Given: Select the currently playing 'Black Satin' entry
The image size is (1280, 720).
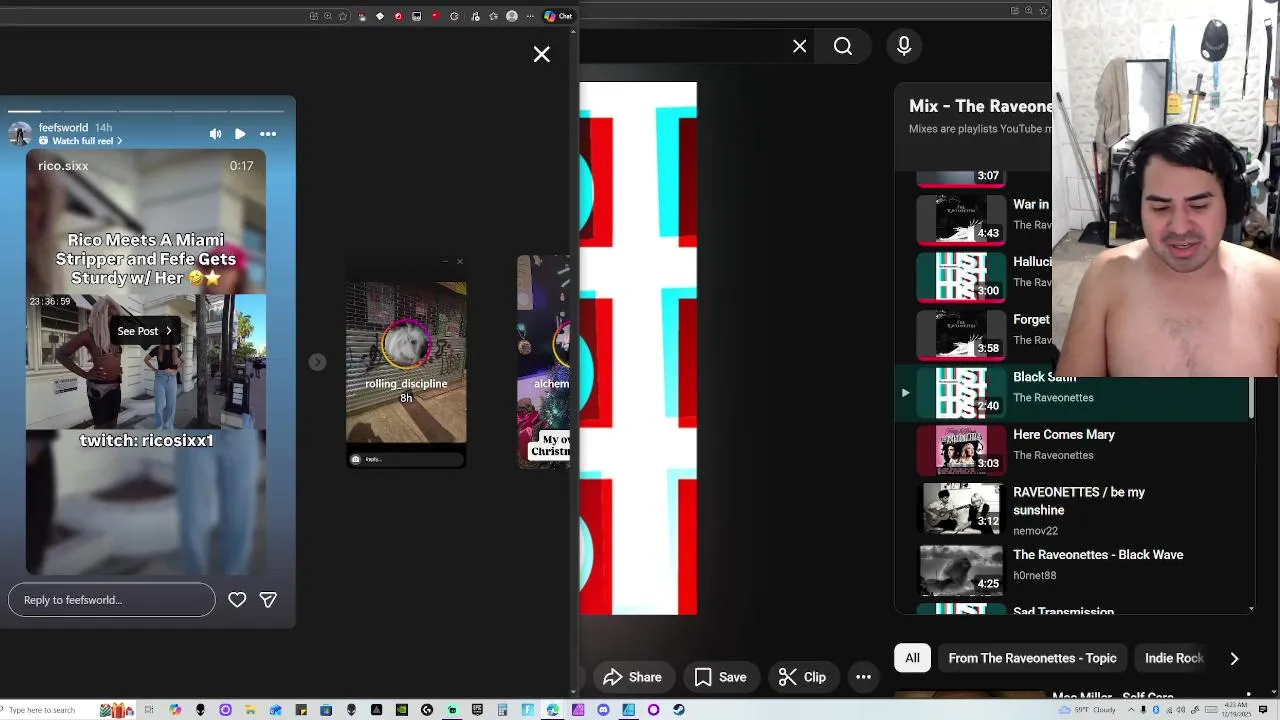Looking at the screenshot, I should [x=1072, y=392].
